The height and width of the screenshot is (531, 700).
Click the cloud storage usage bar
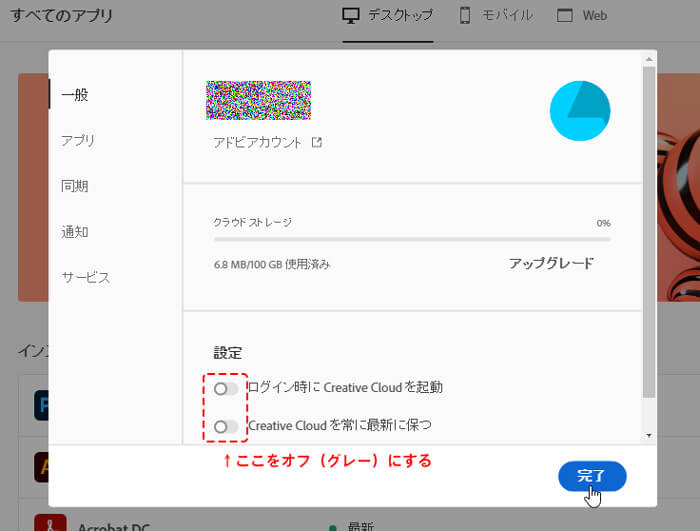pos(412,239)
